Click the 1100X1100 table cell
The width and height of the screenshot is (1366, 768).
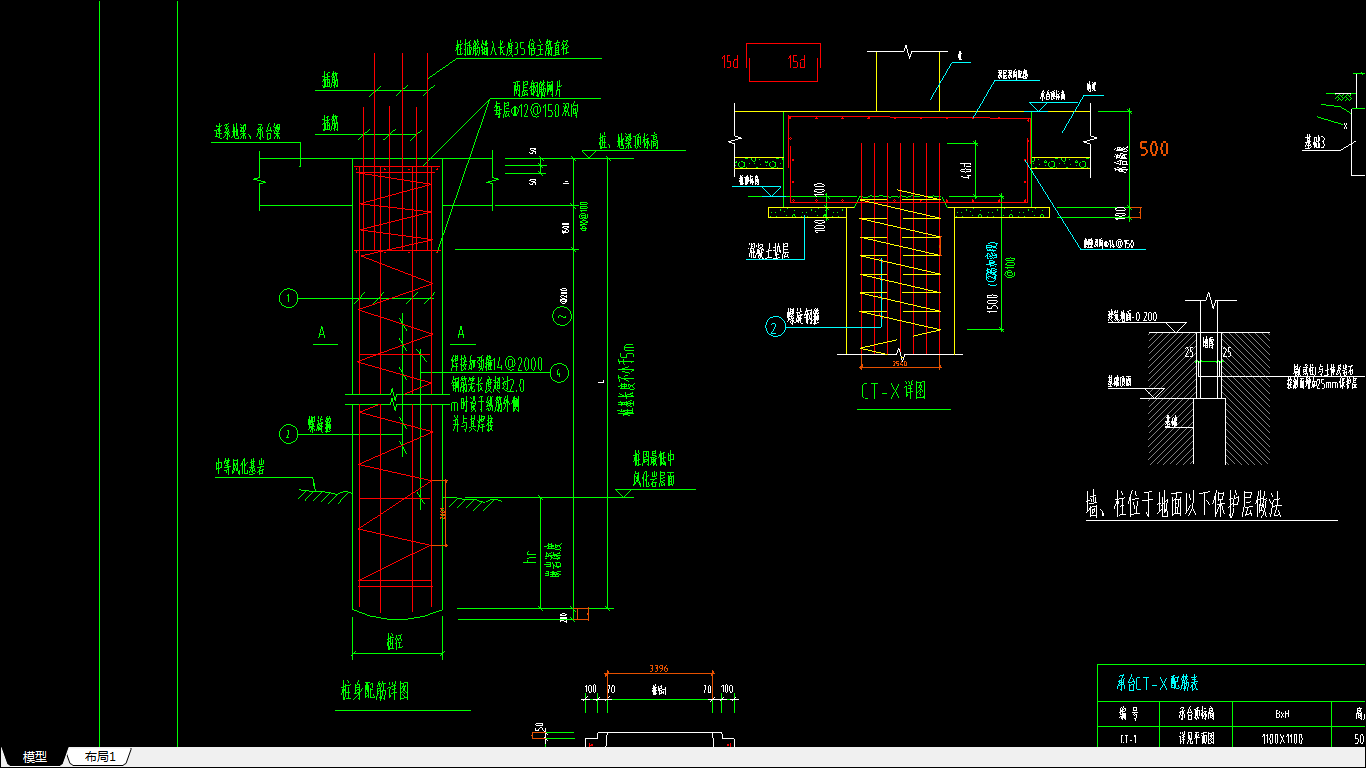tap(1281, 739)
